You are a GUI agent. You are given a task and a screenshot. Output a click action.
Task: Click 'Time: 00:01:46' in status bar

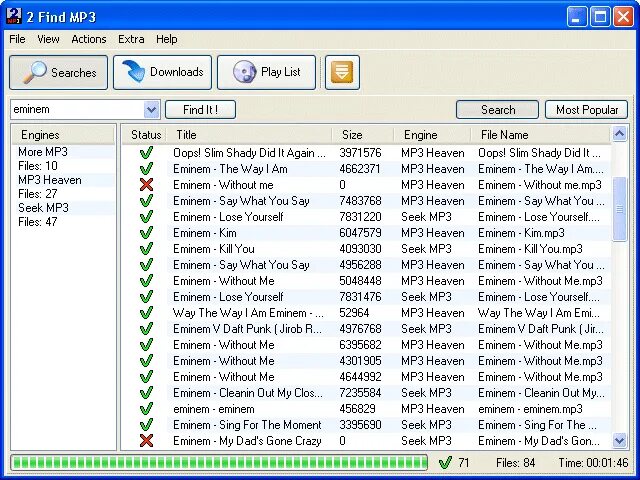[593, 463]
